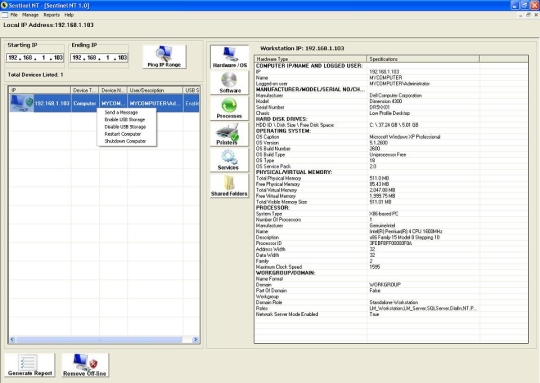
Task: Choose Restart Computer from context menu
Action: click(x=127, y=134)
